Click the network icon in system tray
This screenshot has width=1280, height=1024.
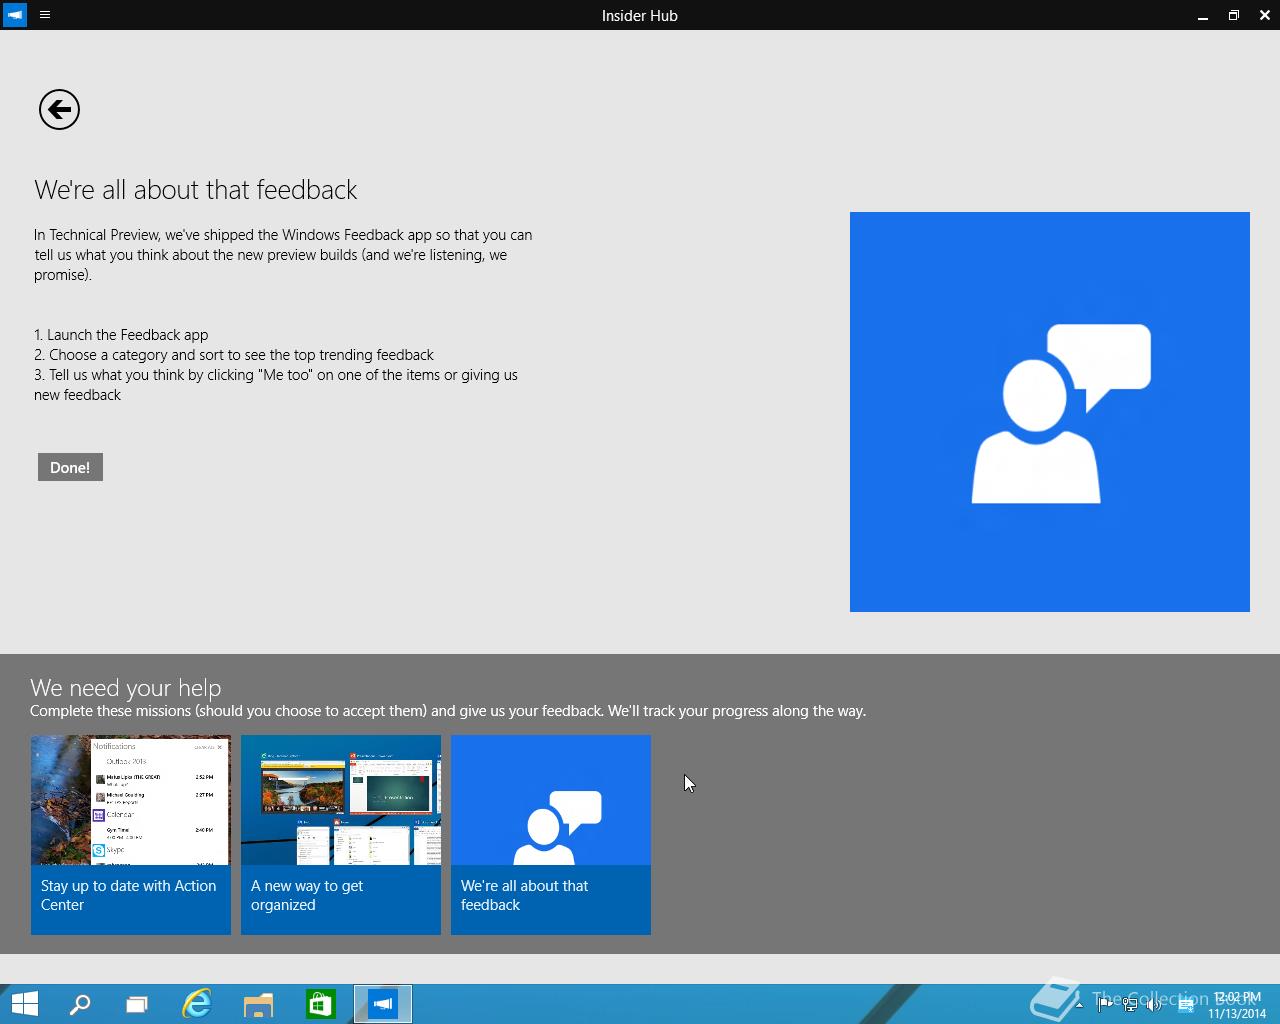click(x=1130, y=1005)
